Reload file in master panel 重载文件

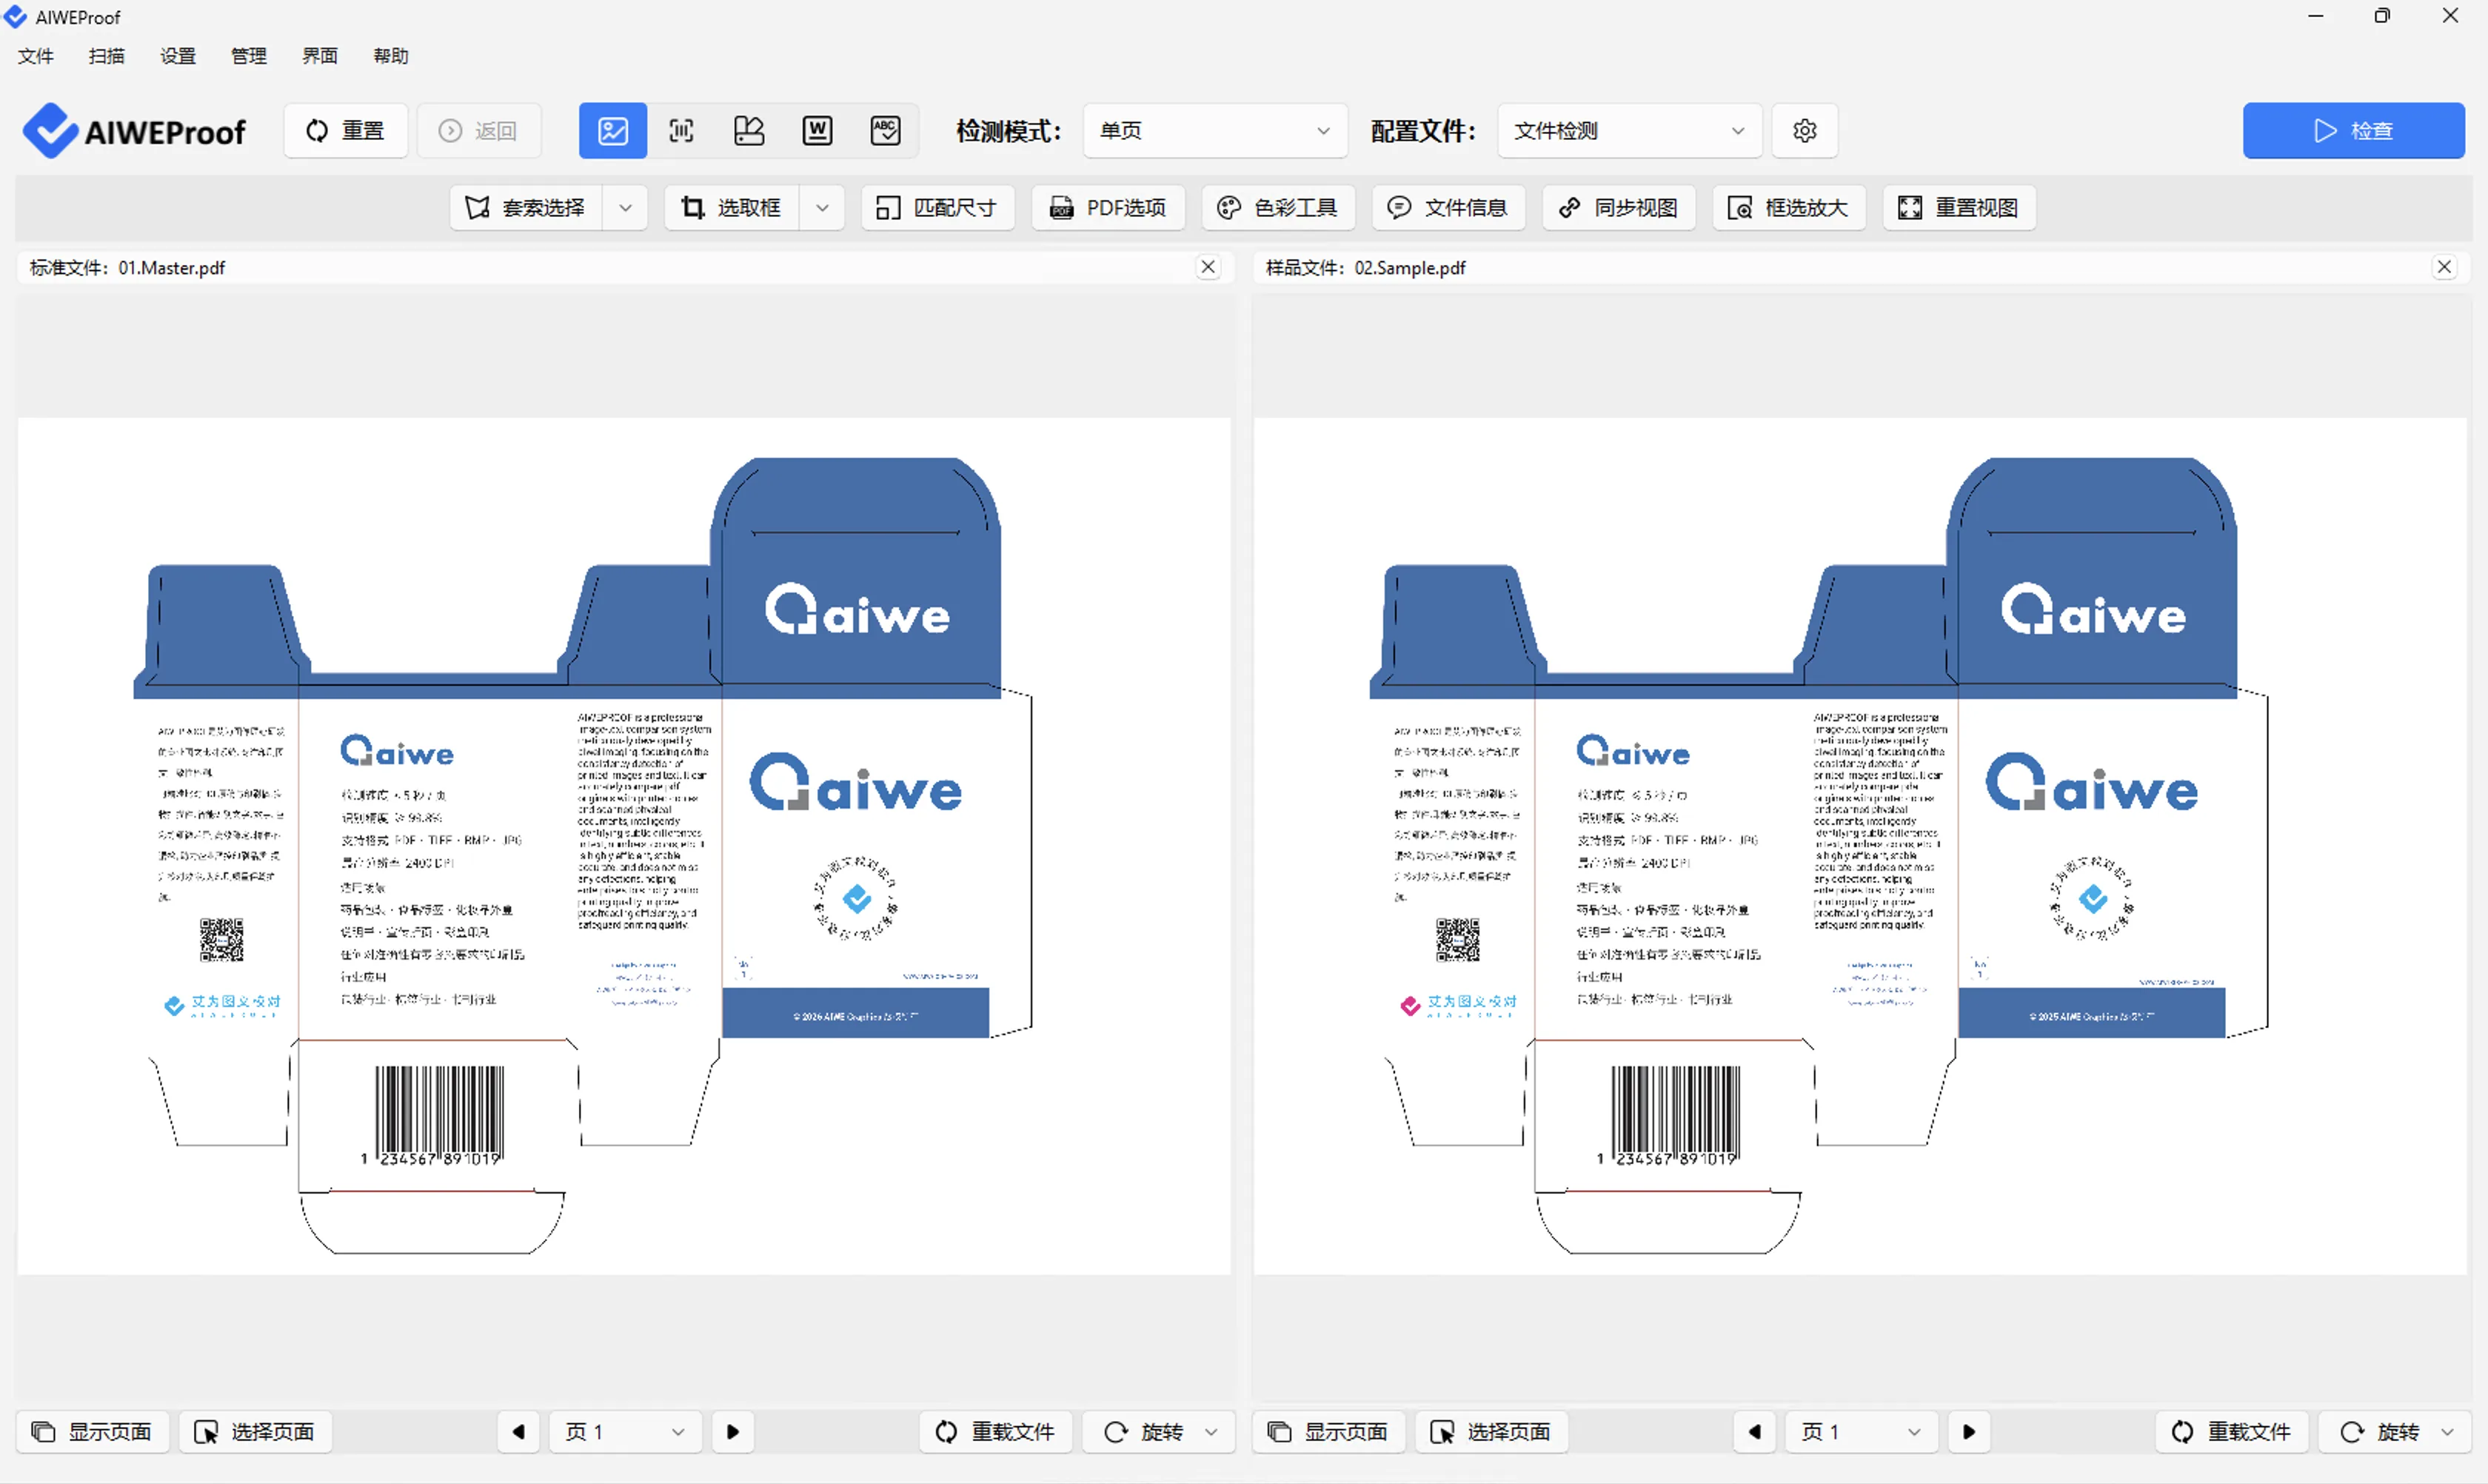[x=996, y=1432]
